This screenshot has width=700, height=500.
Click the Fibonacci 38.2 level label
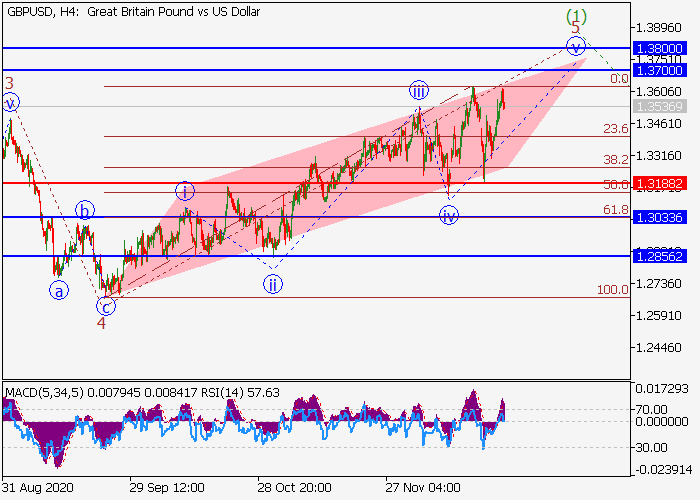point(616,159)
